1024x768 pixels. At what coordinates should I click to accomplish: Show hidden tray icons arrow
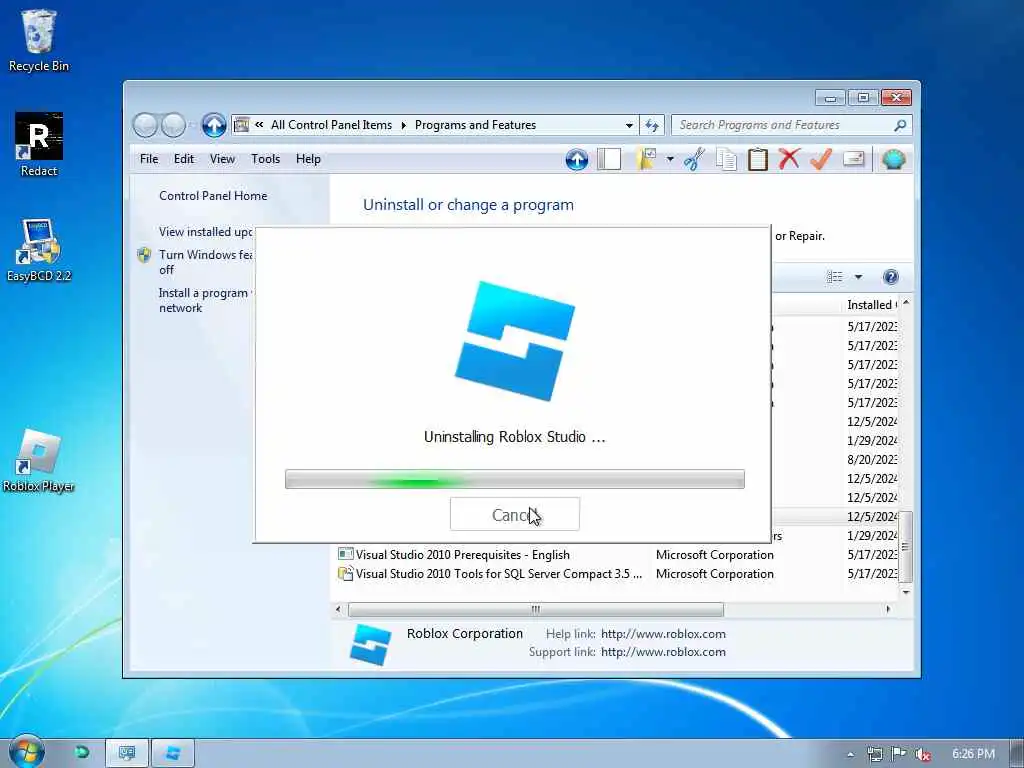(850, 755)
